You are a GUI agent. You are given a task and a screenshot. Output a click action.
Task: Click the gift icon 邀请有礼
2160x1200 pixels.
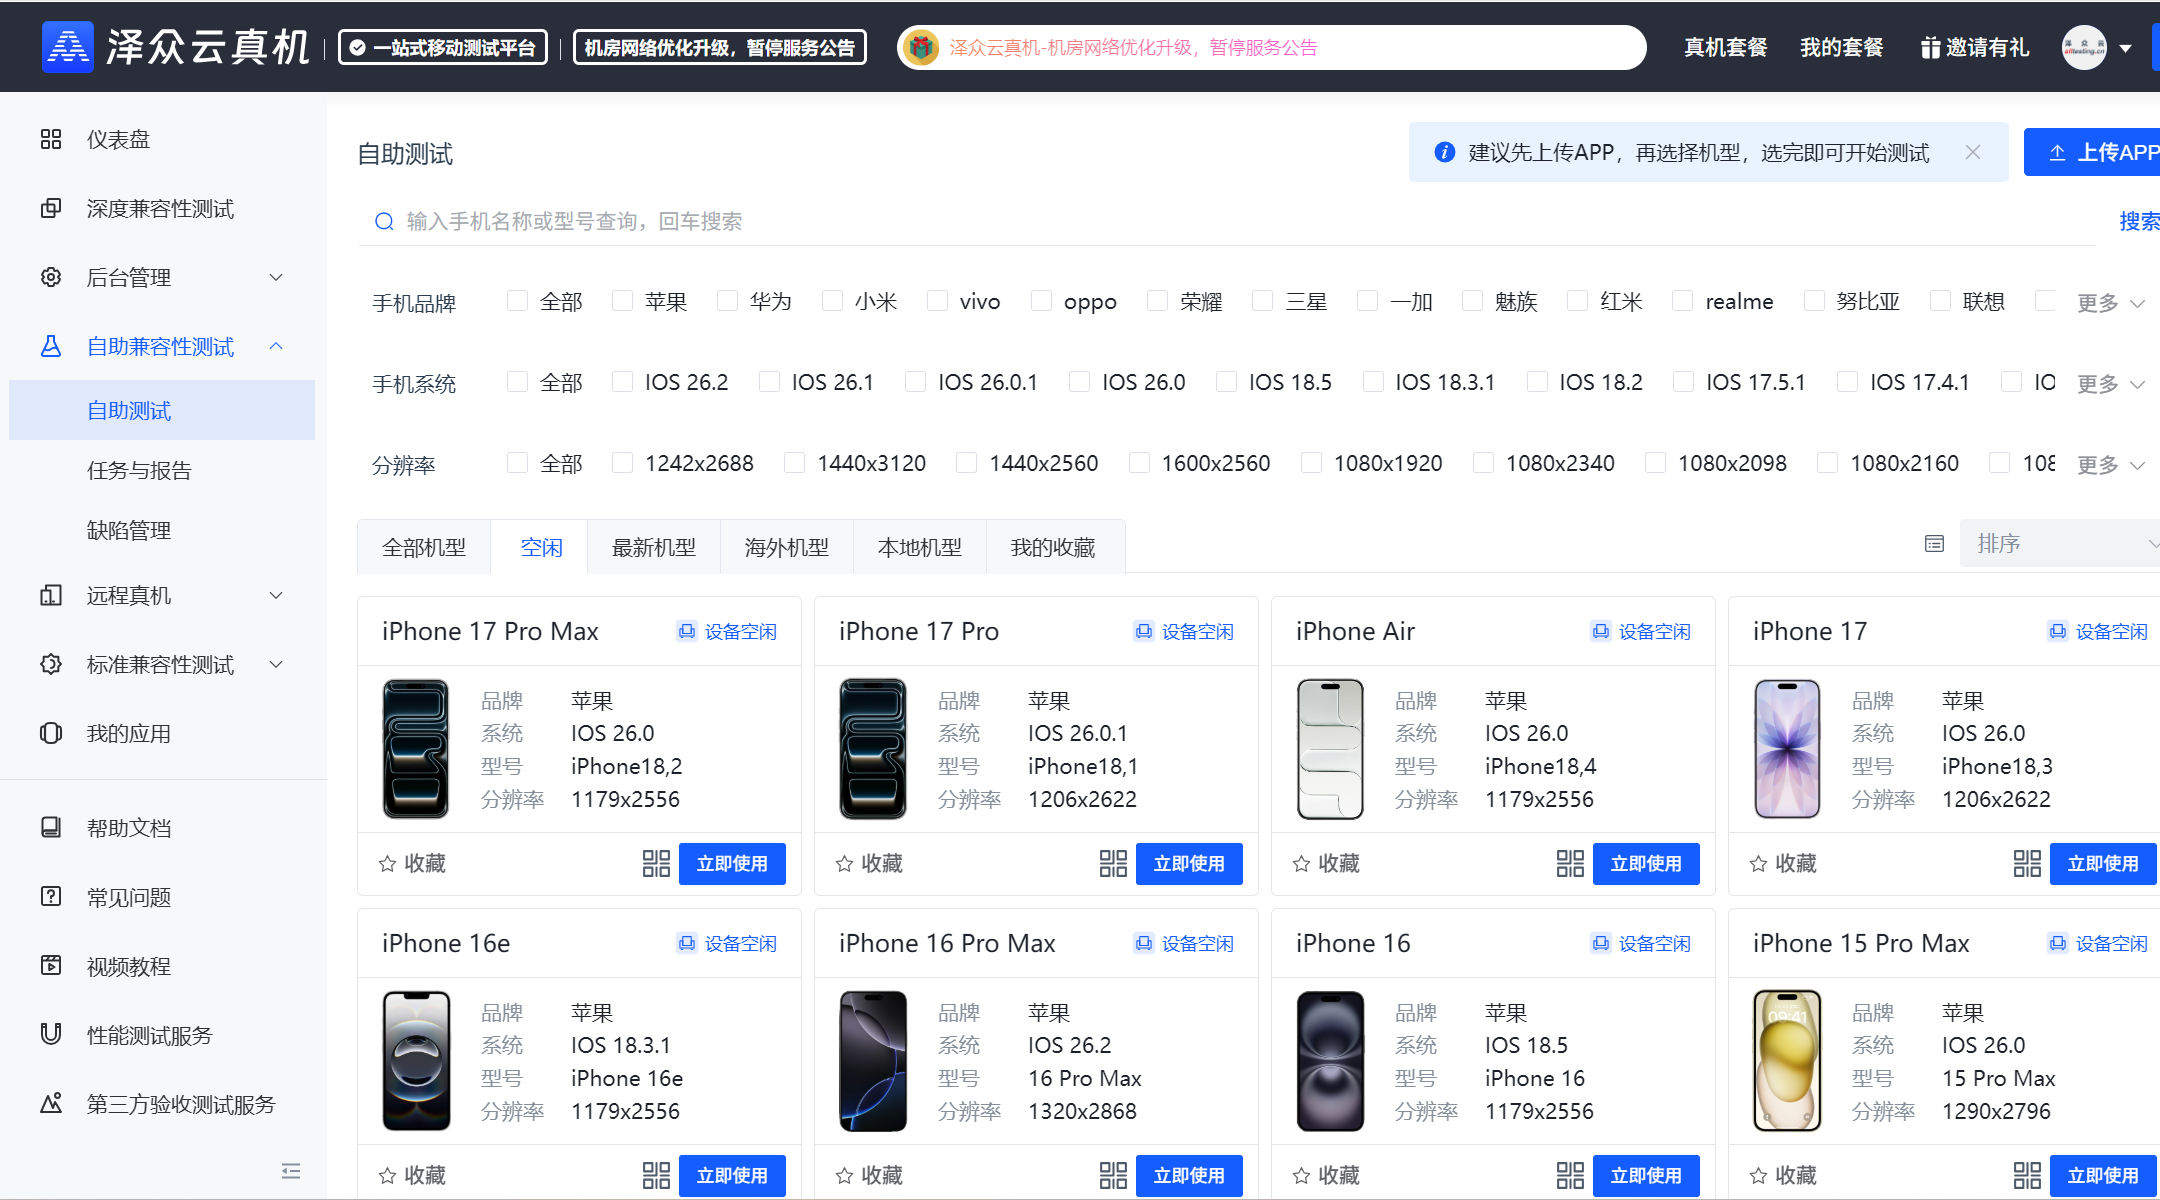[1930, 48]
